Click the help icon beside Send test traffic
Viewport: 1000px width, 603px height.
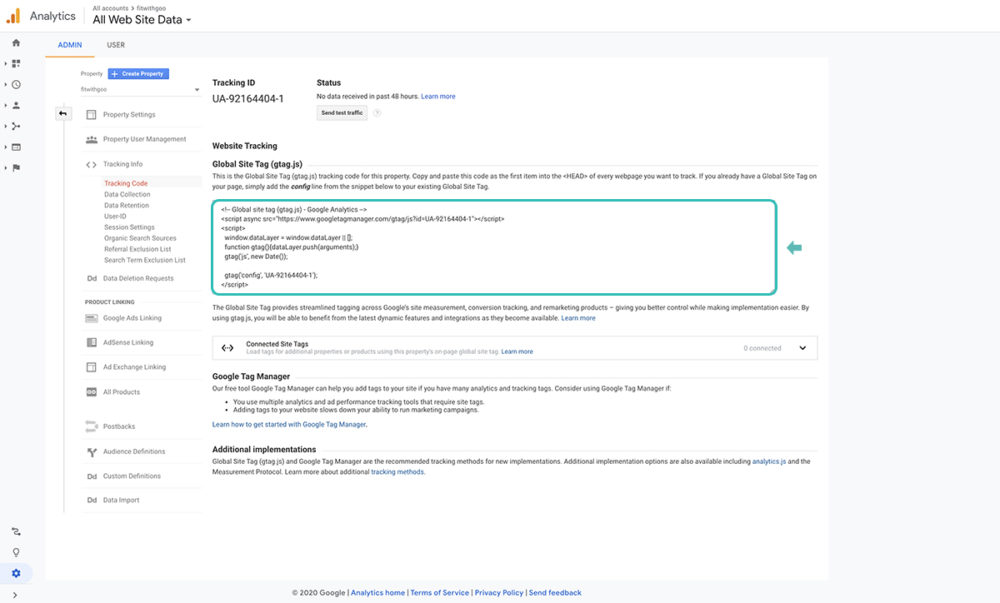click(377, 113)
